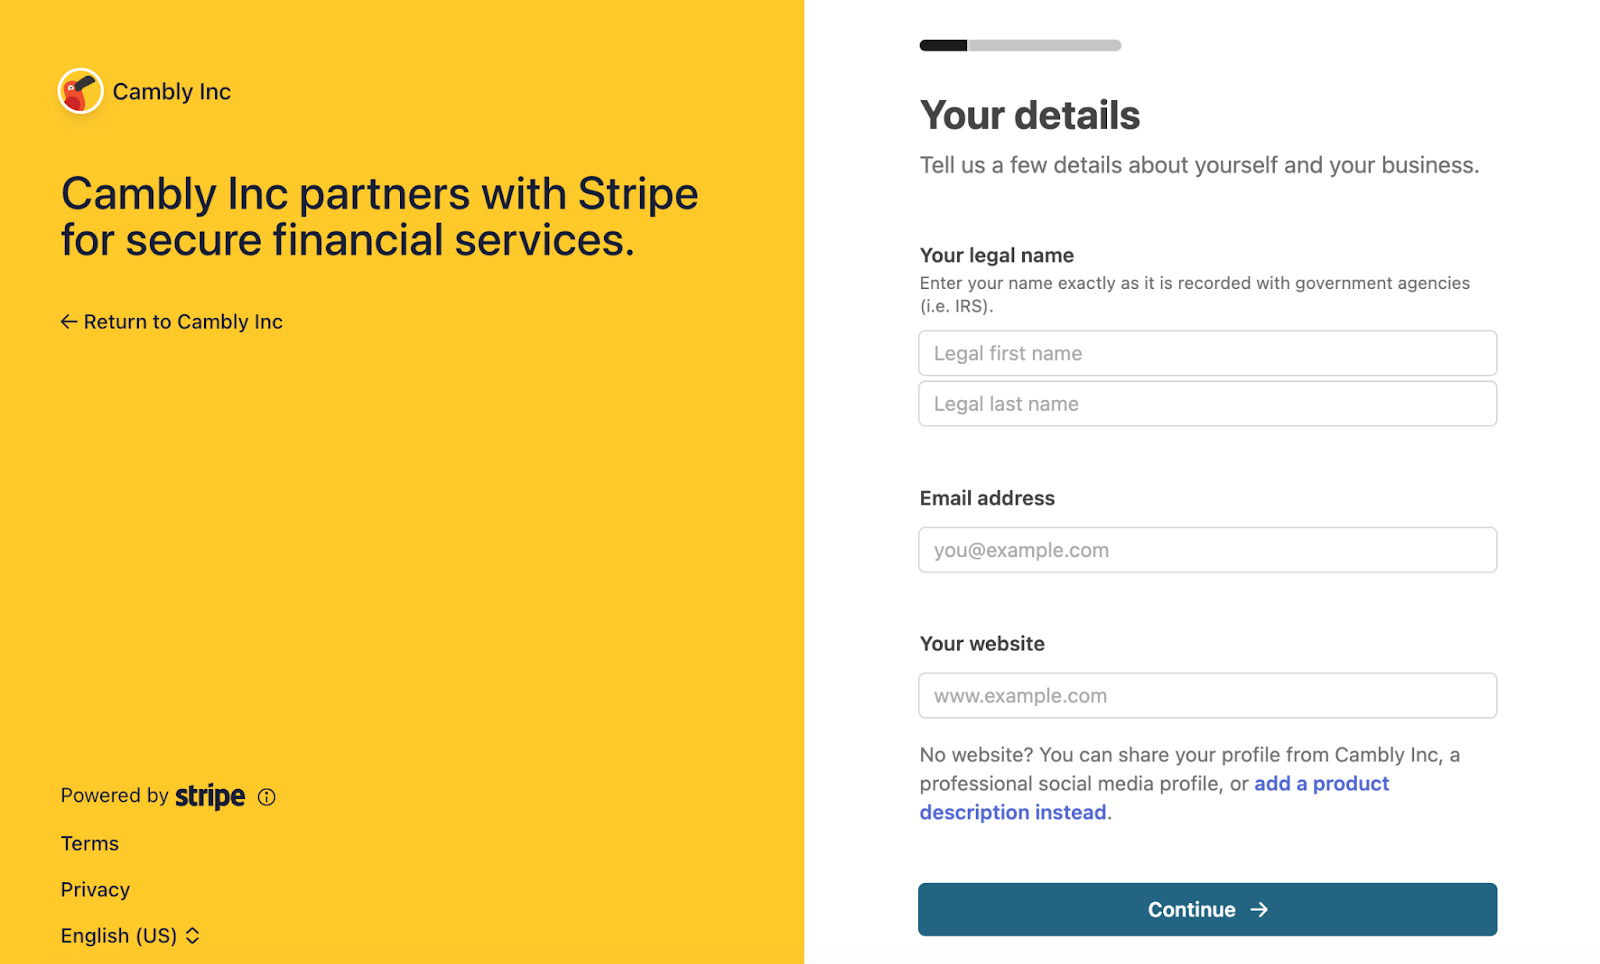Click the Continue button
Image resolution: width=1600 pixels, height=964 pixels.
click(x=1207, y=910)
